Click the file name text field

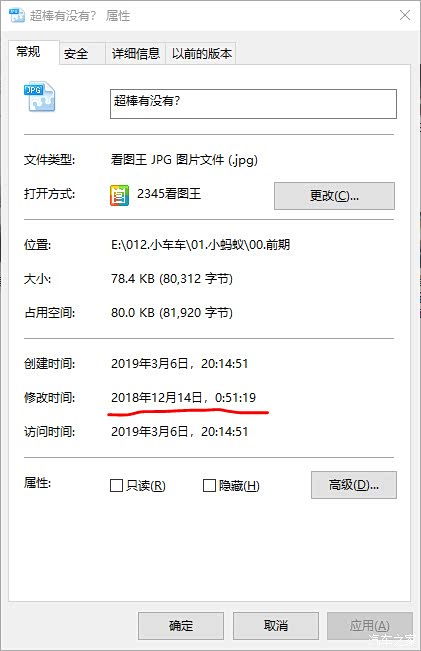click(253, 104)
